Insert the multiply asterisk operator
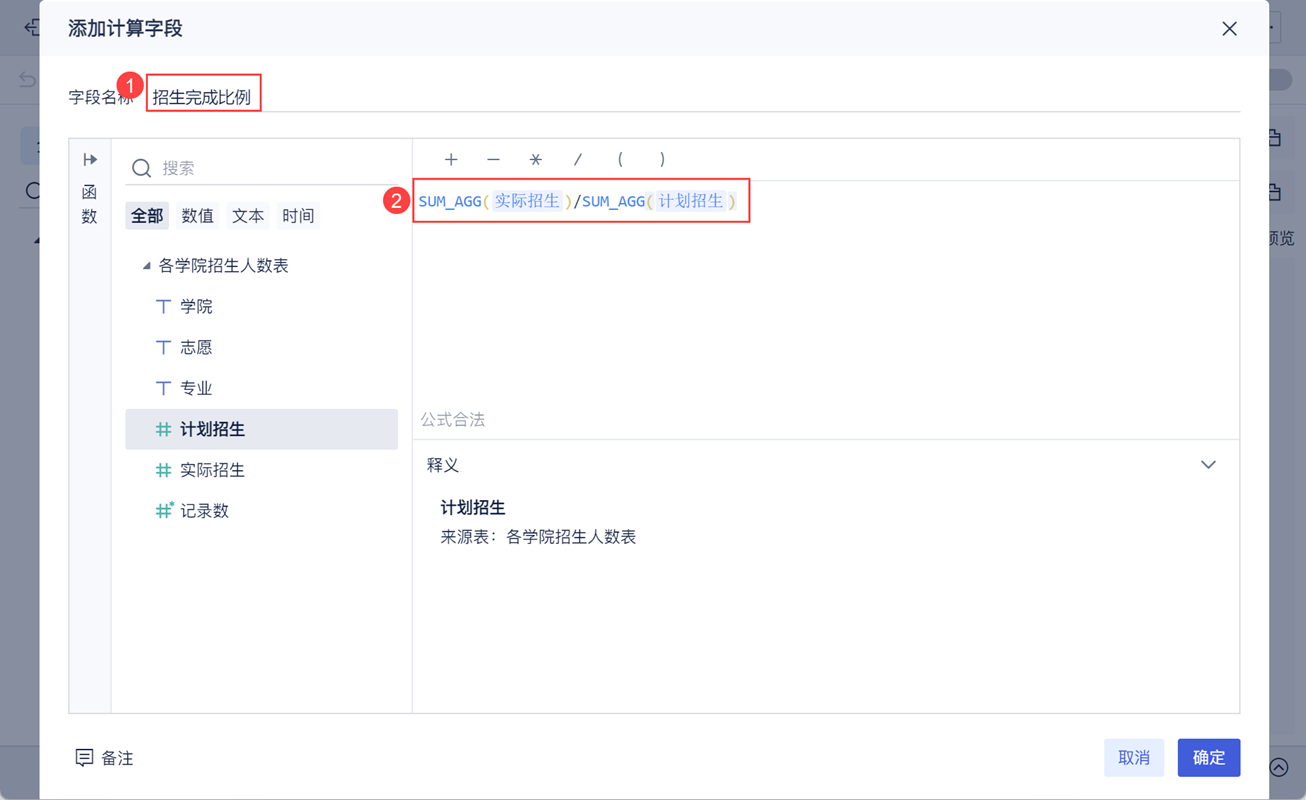Image resolution: width=1306 pixels, height=800 pixels. (x=536, y=160)
